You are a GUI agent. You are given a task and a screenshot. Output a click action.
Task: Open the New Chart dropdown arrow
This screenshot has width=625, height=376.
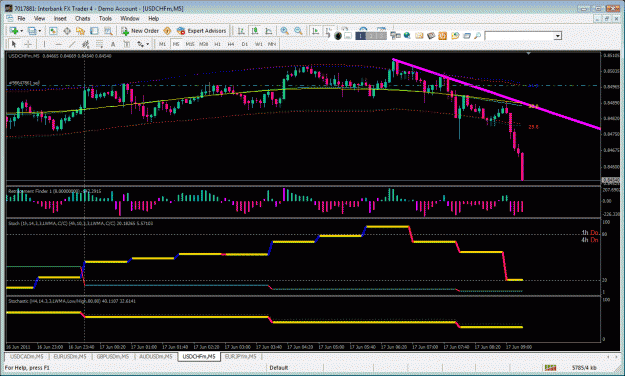[21, 31]
